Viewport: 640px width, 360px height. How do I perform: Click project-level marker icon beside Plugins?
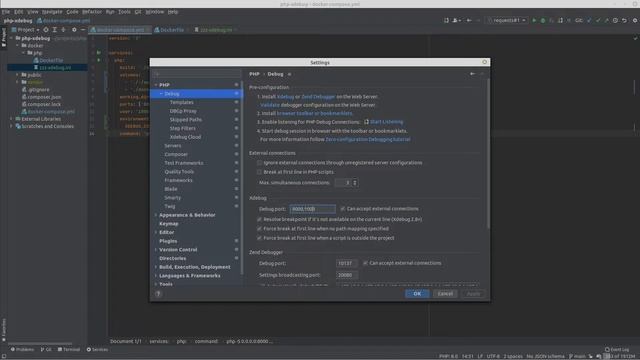236,241
